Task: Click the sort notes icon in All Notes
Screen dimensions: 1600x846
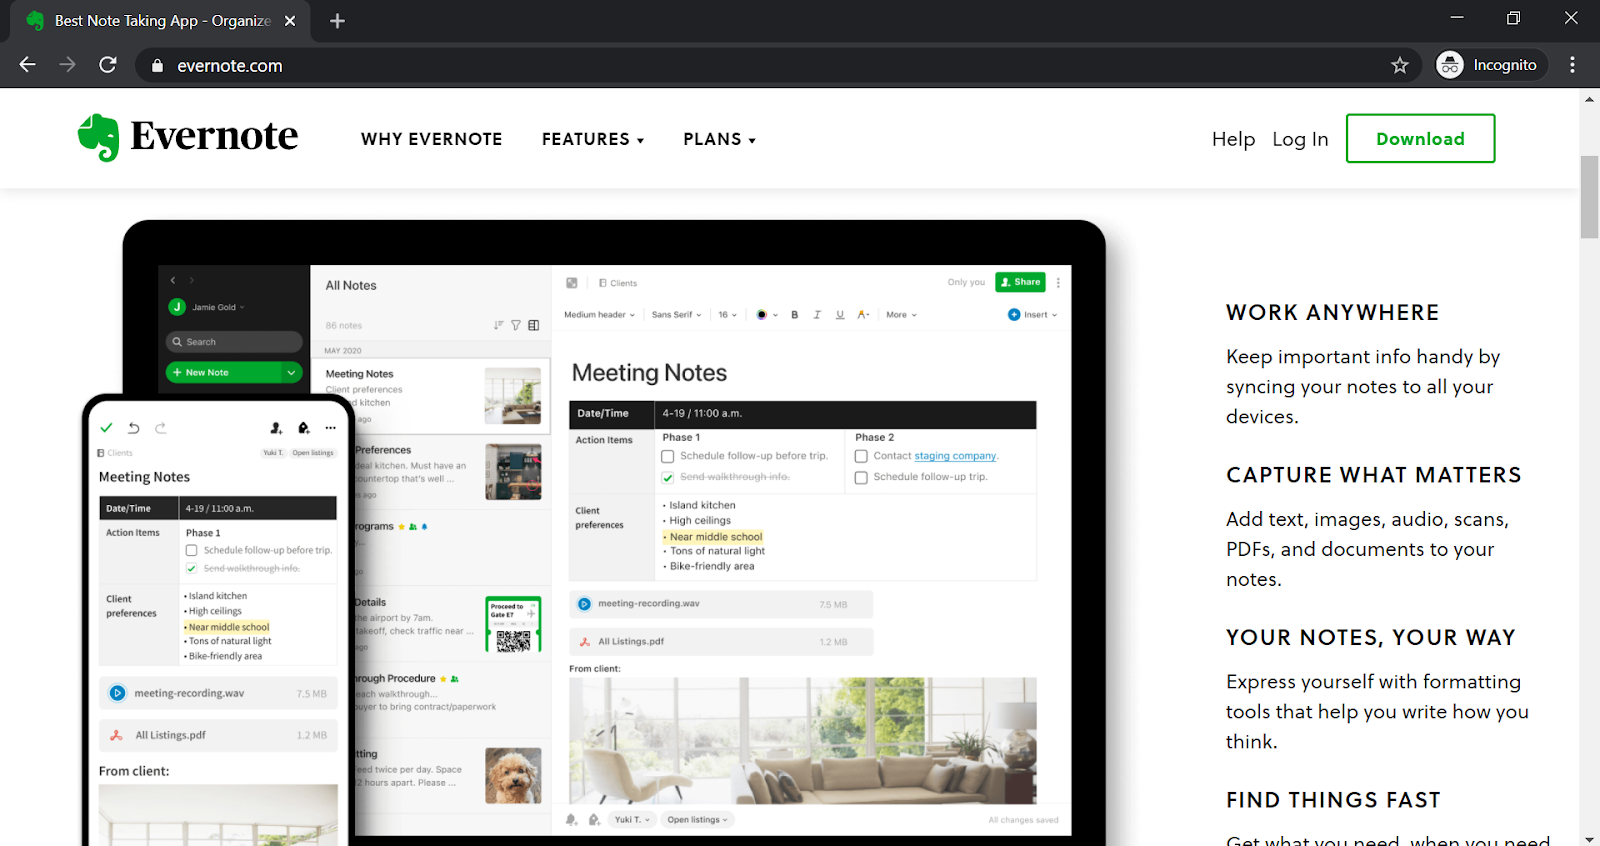Action: pyautogui.click(x=498, y=325)
